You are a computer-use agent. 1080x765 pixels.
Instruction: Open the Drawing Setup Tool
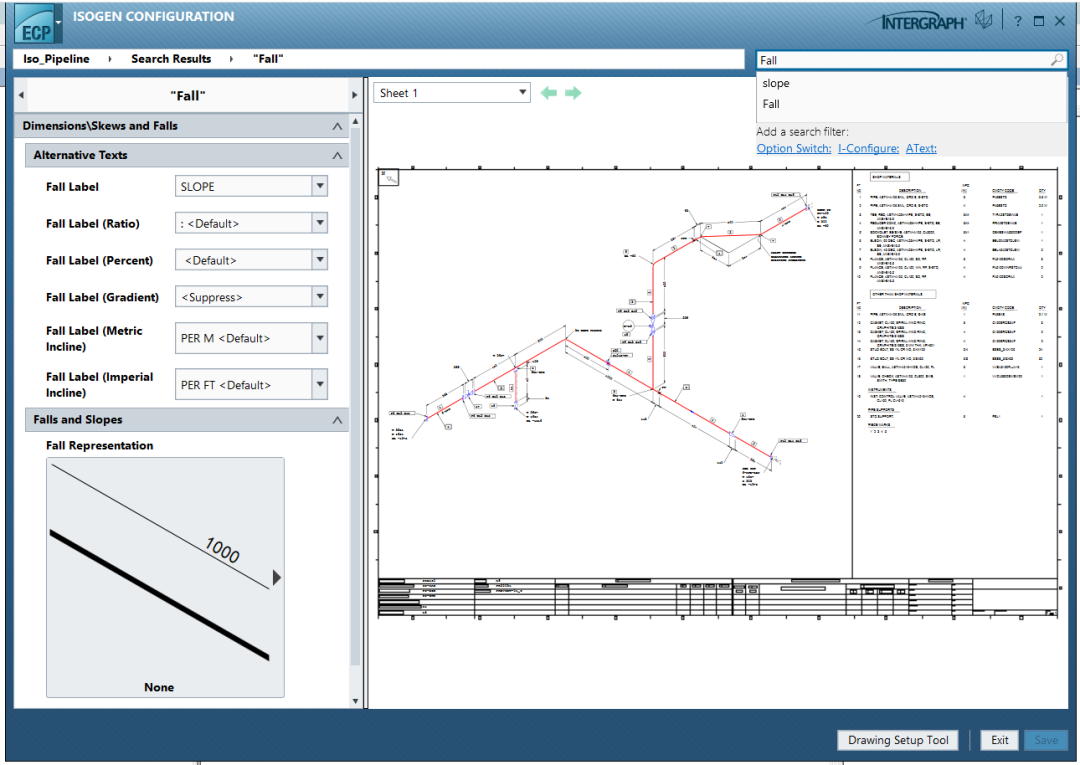point(897,740)
